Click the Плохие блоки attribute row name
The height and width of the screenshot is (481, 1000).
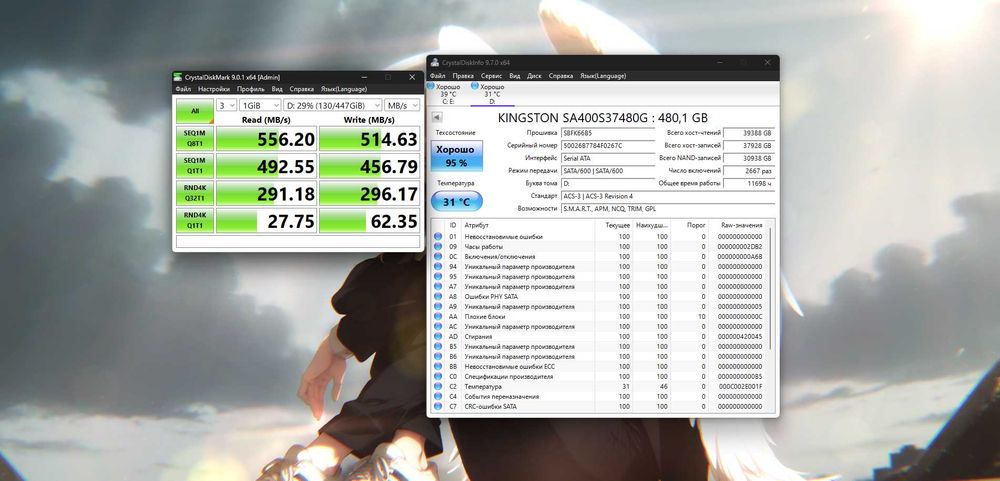coord(485,316)
